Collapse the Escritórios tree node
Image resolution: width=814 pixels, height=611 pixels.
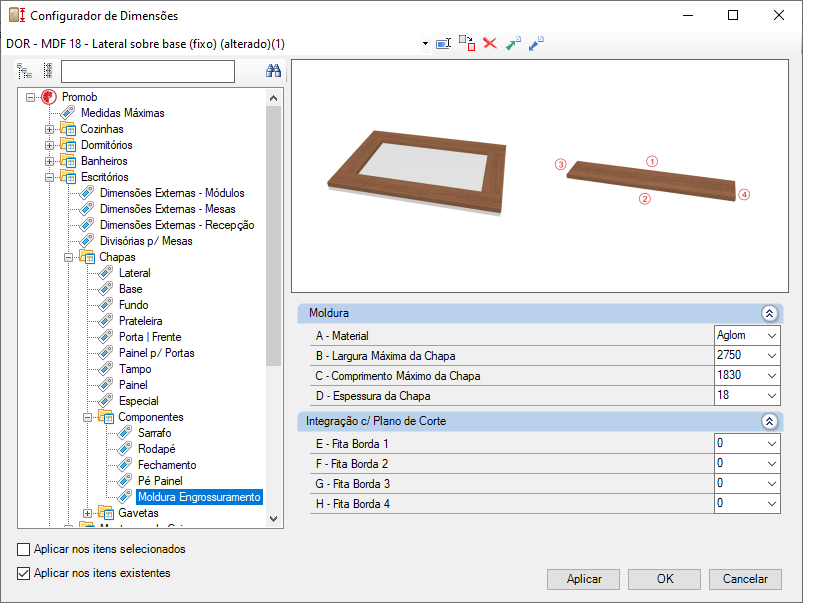point(49,177)
